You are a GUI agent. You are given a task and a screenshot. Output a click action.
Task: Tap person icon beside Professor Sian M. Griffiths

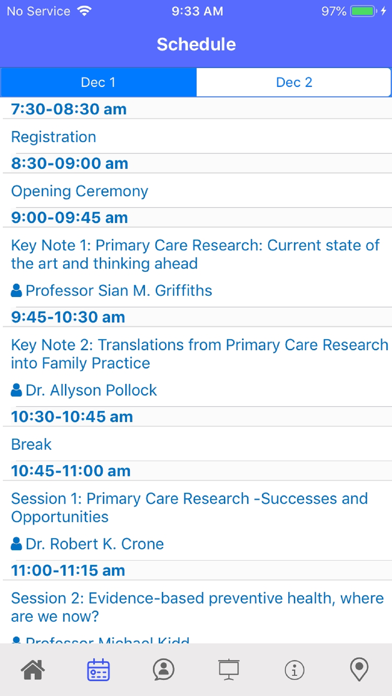(16, 291)
